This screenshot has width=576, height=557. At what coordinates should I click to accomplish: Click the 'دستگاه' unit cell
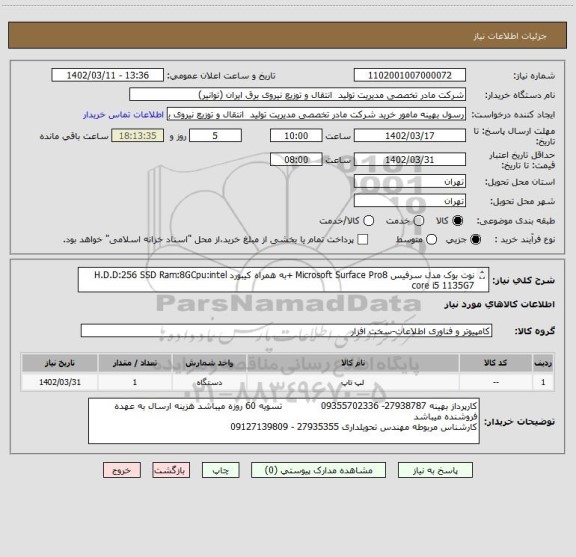pos(209,382)
